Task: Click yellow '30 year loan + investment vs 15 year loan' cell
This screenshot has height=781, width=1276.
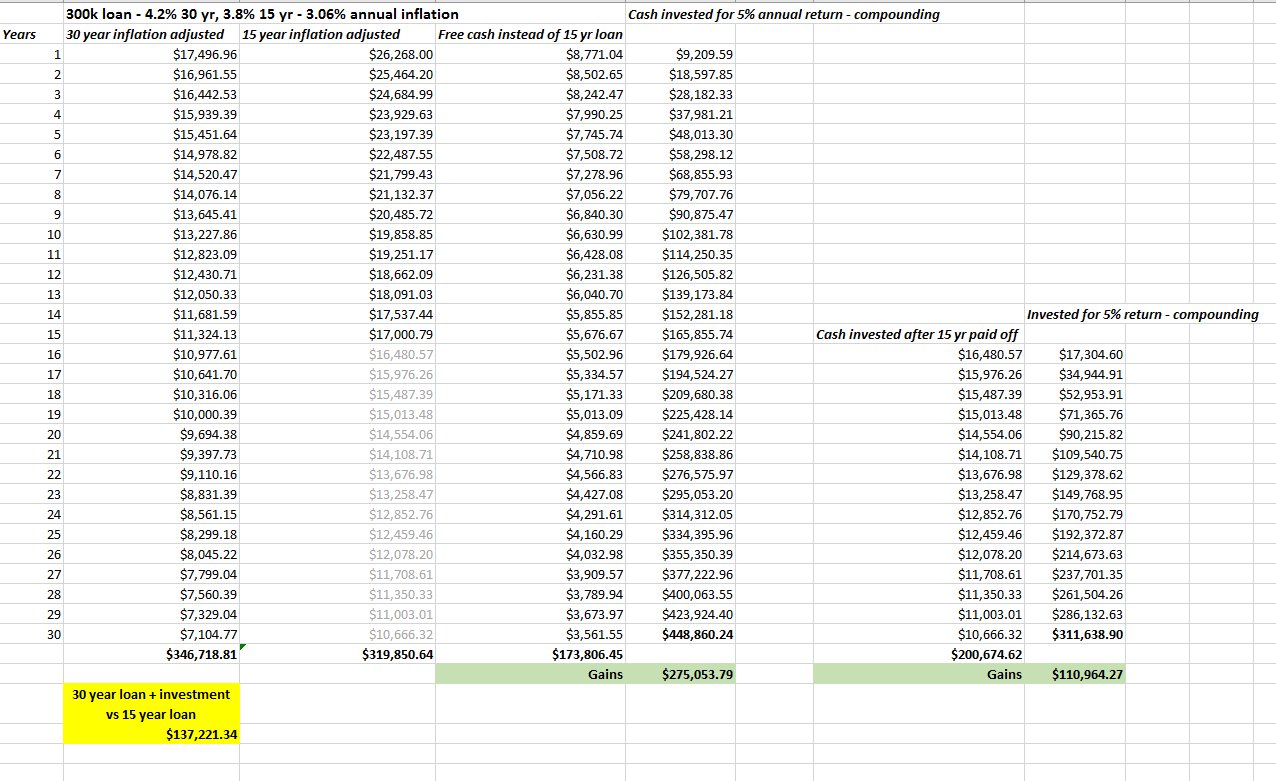Action: (x=151, y=704)
